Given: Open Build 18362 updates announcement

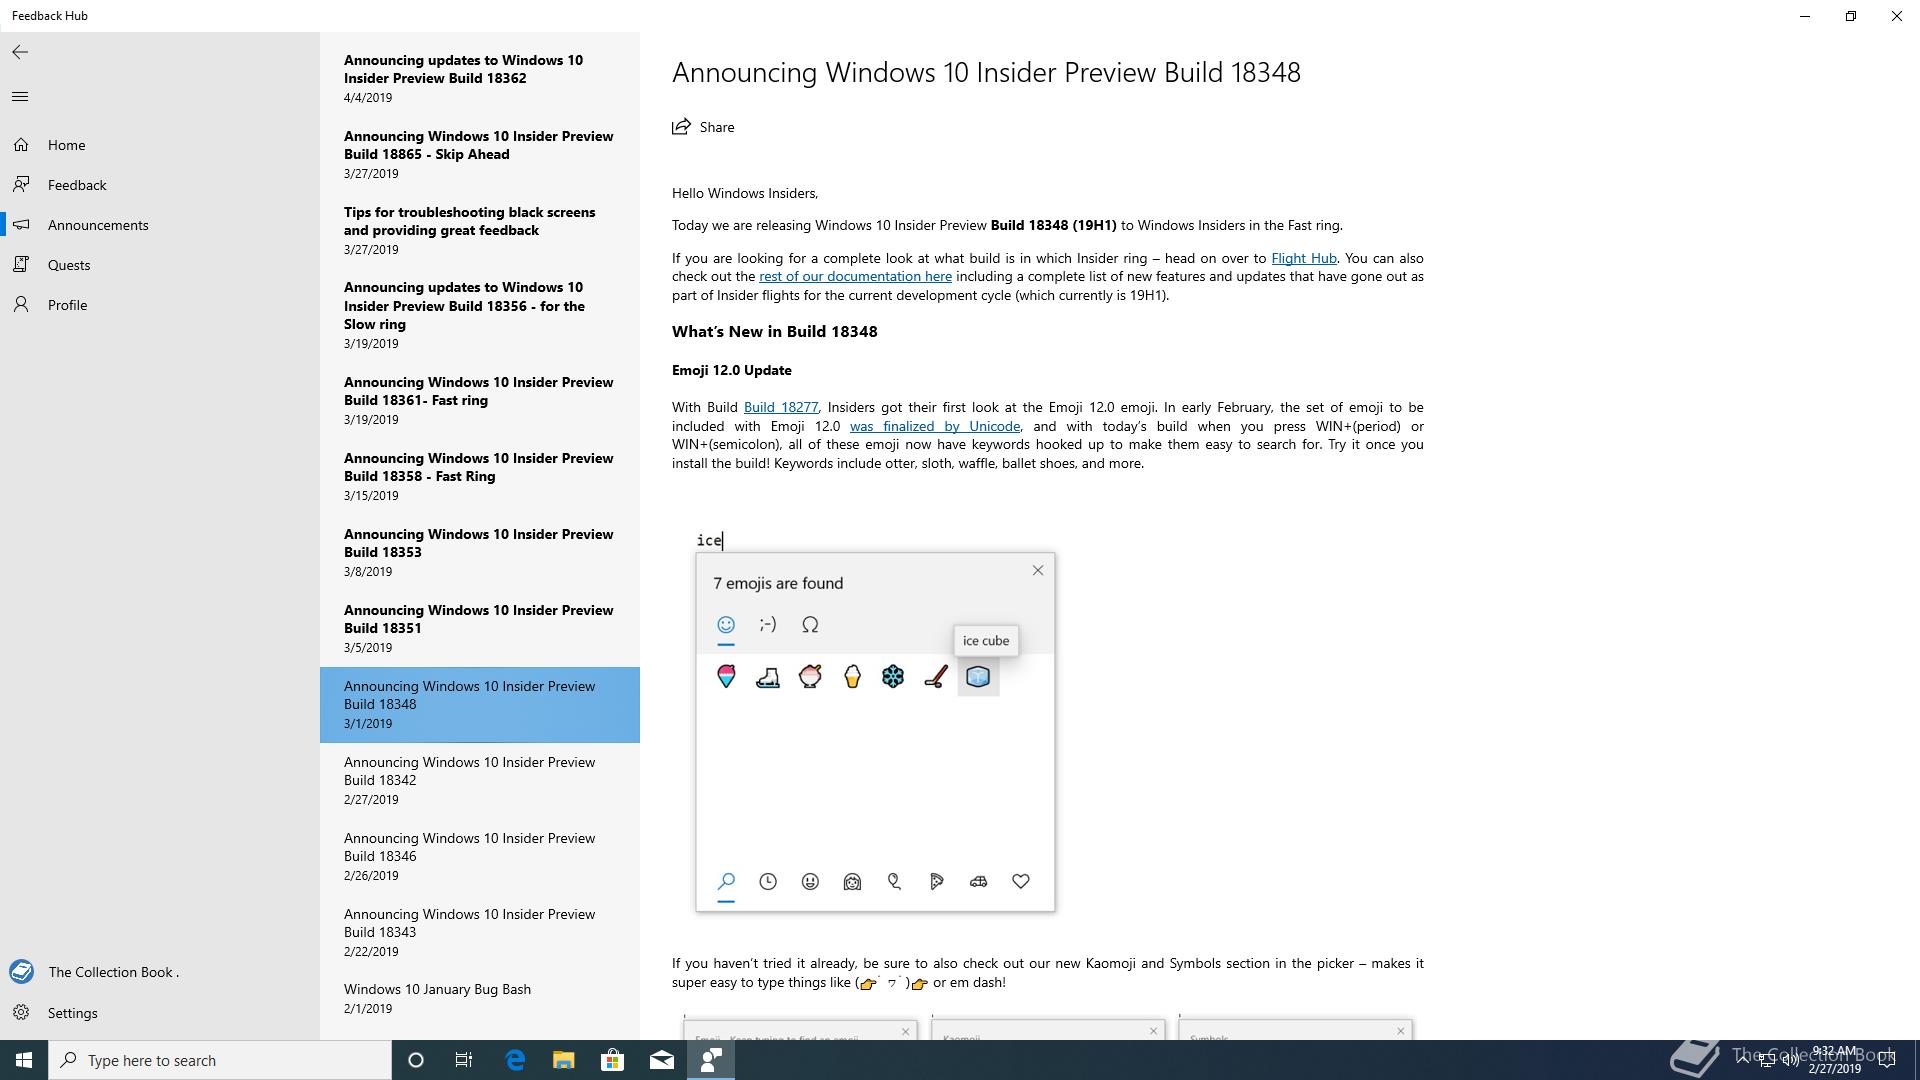Looking at the screenshot, I should 480,78.
